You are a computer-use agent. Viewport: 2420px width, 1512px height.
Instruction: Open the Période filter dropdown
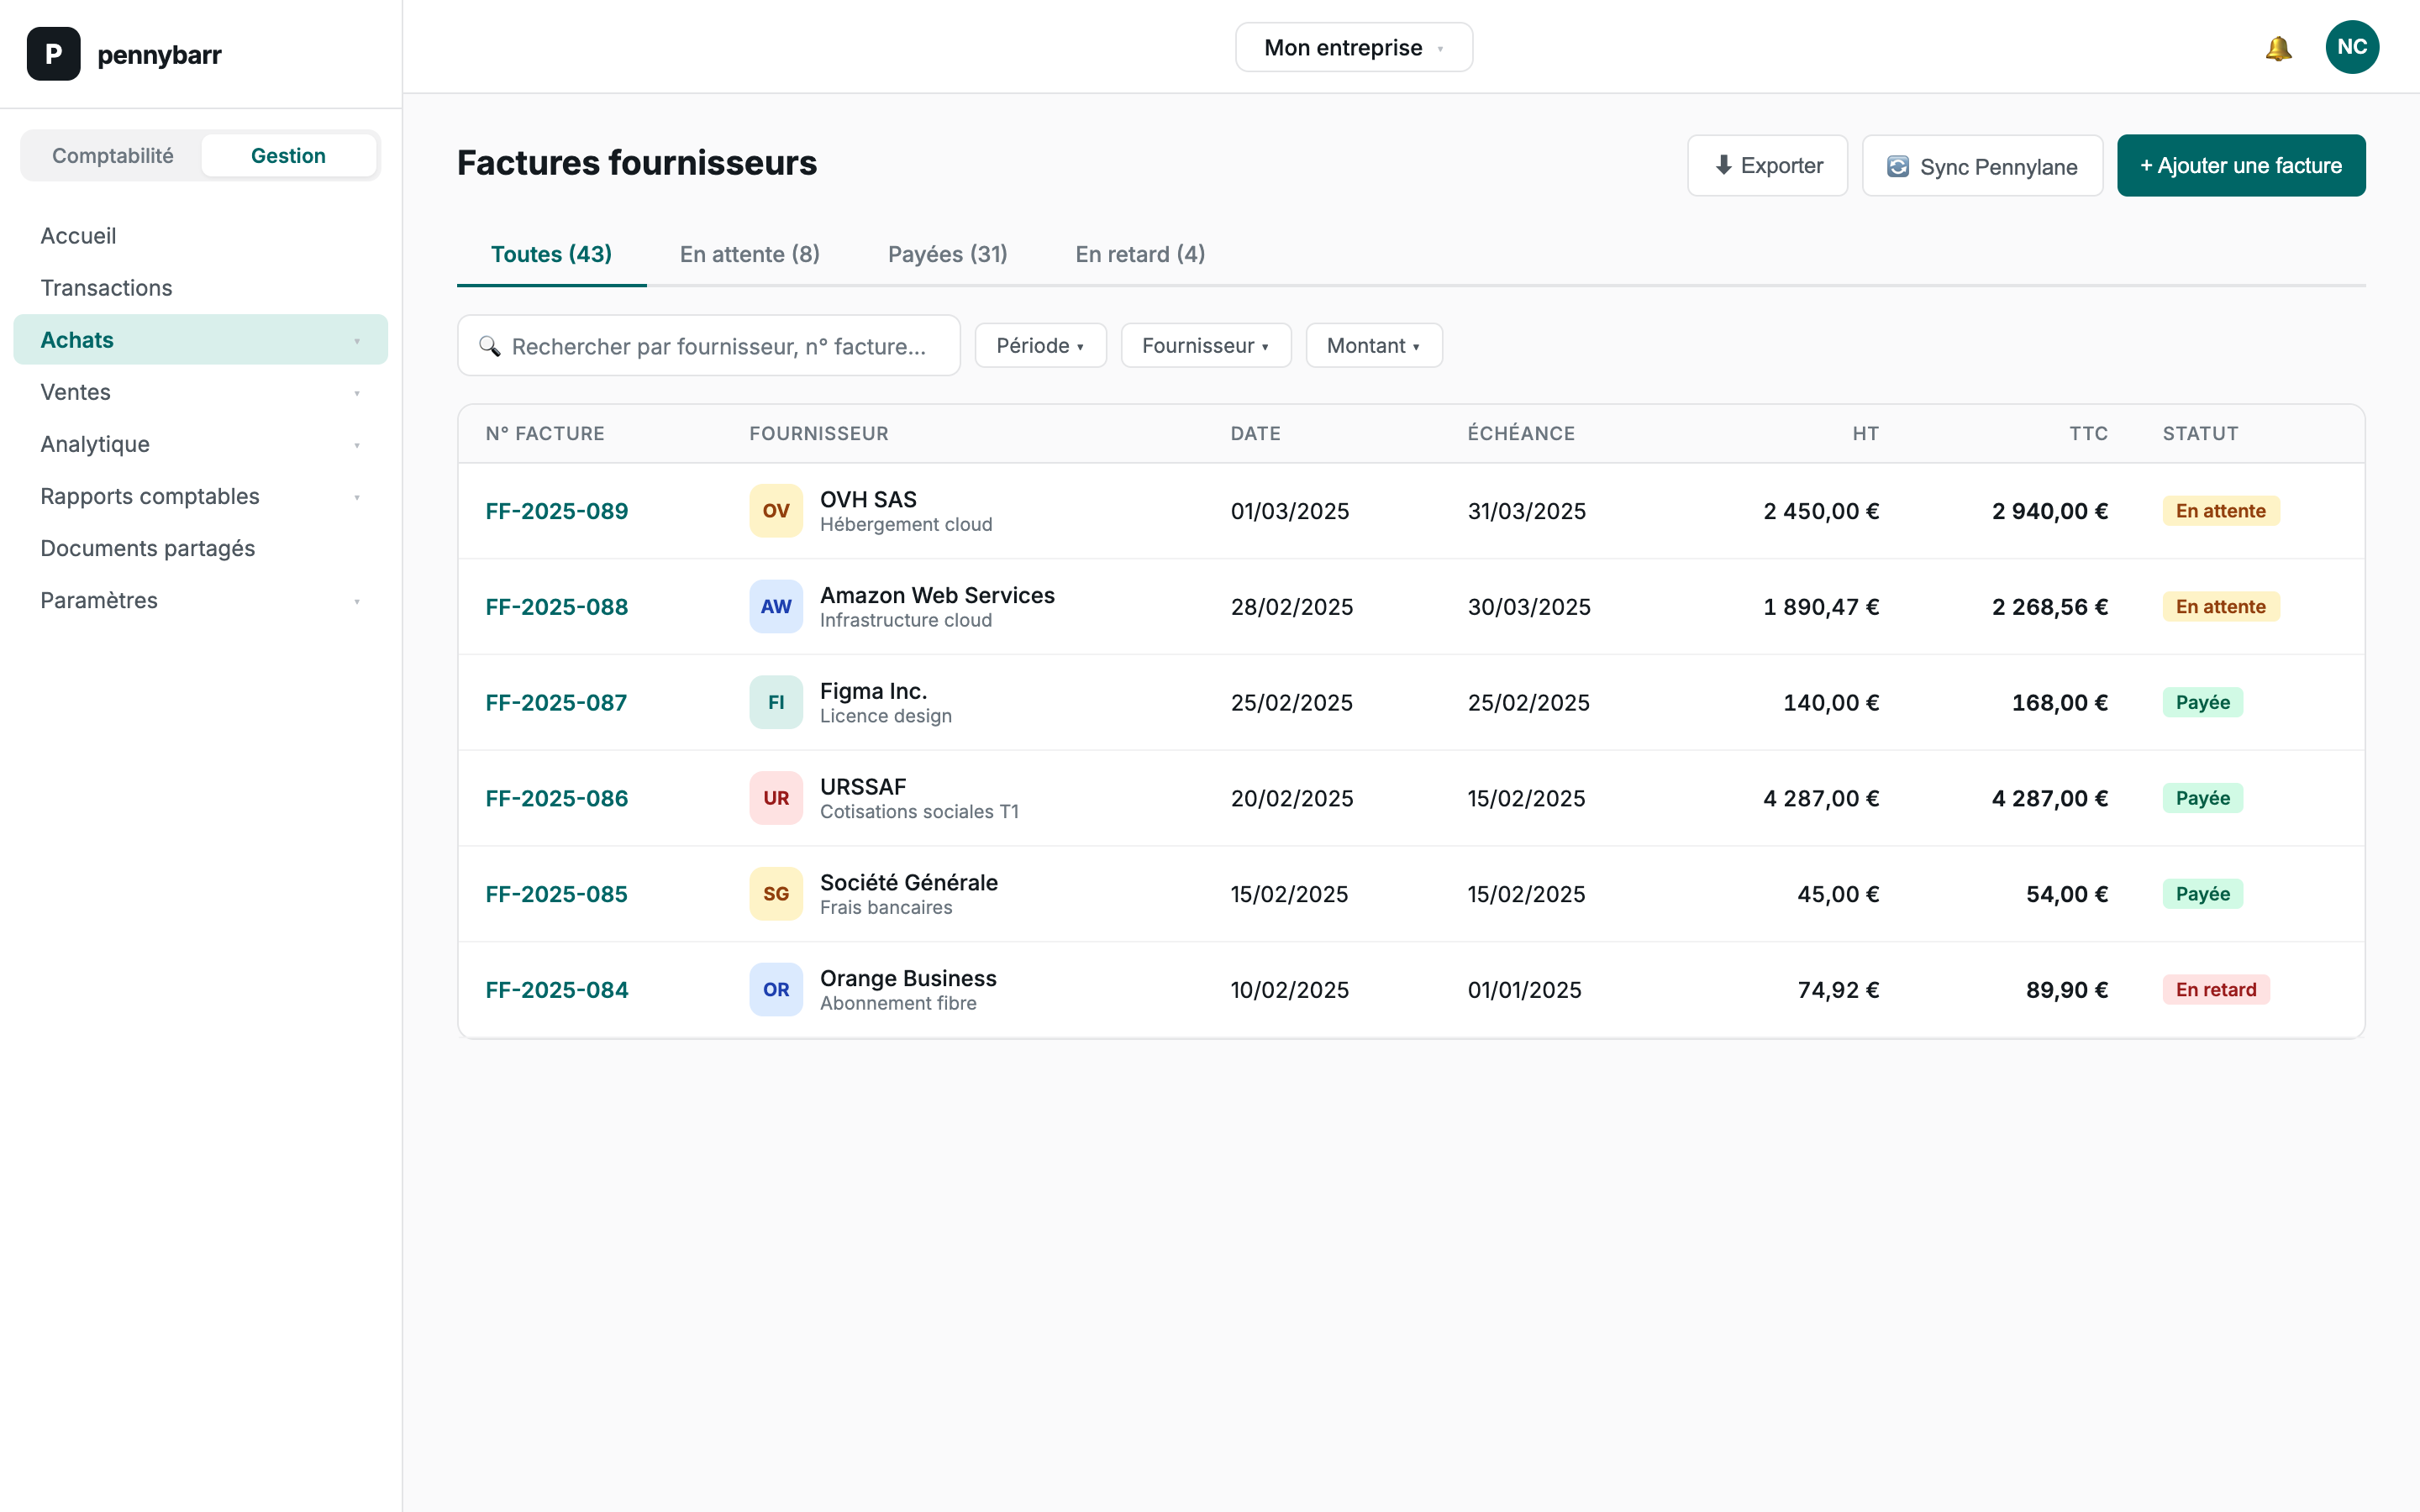(x=1040, y=346)
